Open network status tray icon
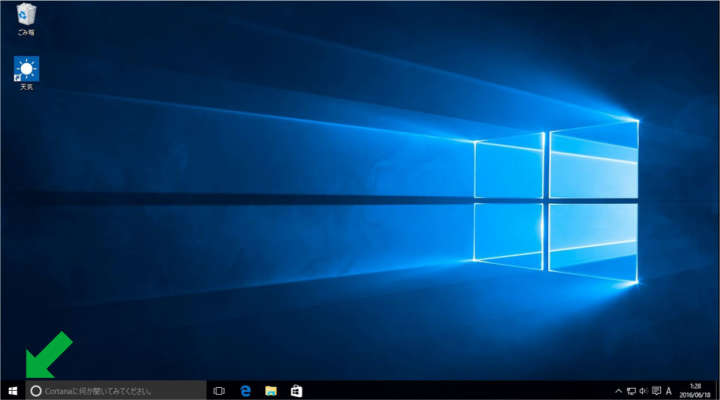 pyautogui.click(x=631, y=391)
